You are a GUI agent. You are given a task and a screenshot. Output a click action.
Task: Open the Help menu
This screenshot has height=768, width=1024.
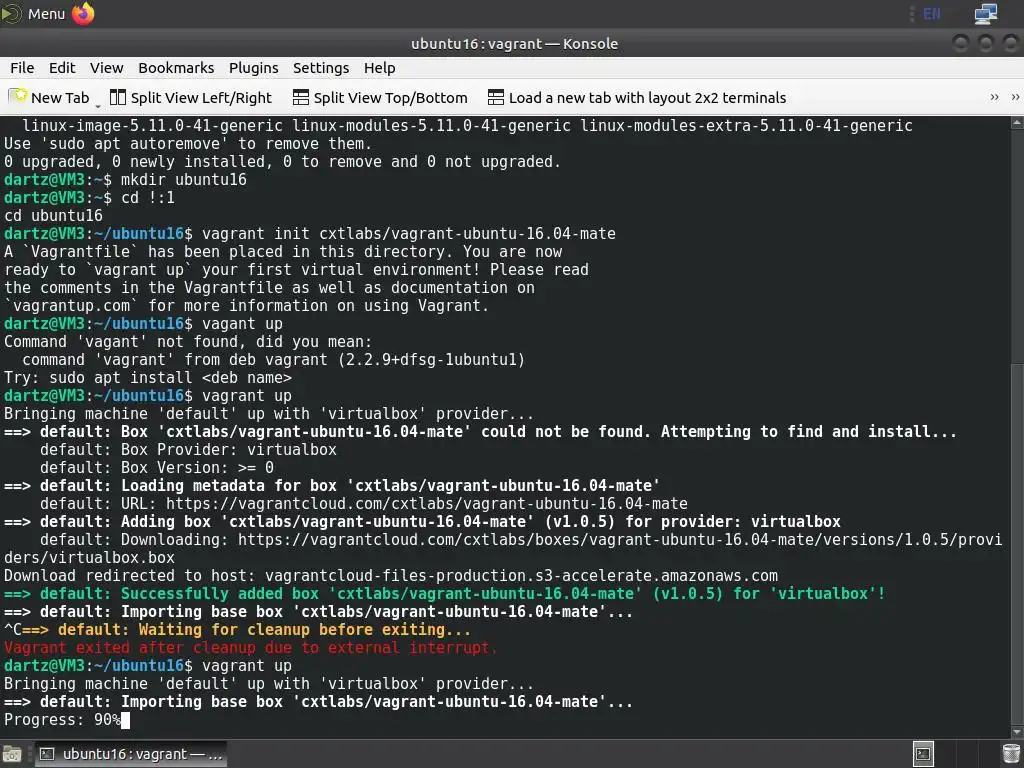pos(379,68)
